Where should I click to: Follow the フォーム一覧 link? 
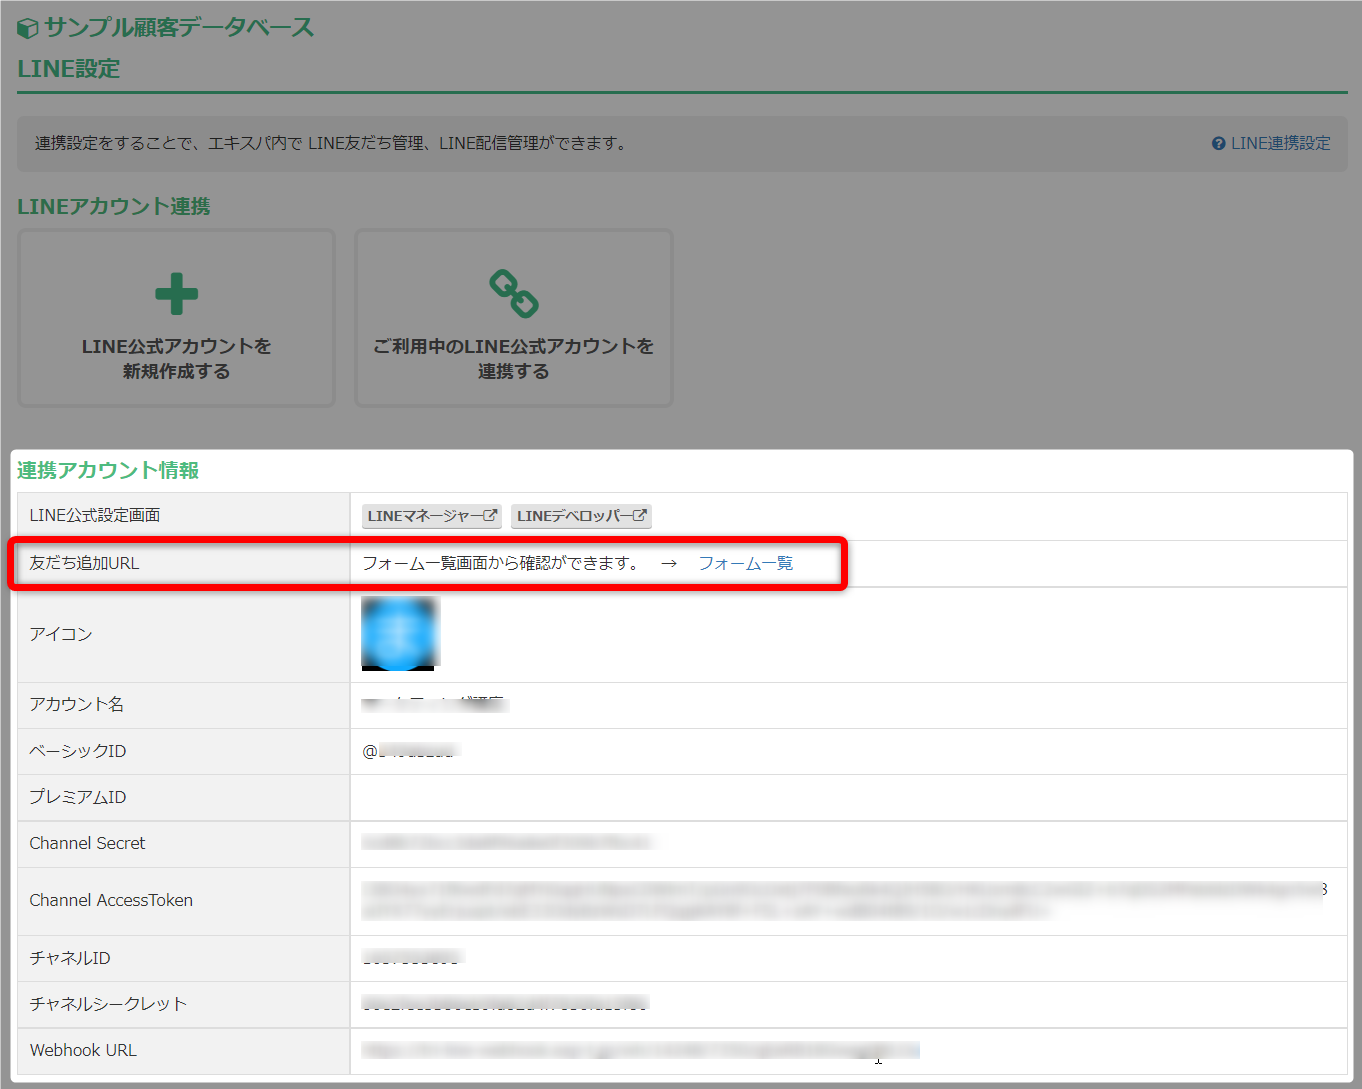[x=745, y=563]
